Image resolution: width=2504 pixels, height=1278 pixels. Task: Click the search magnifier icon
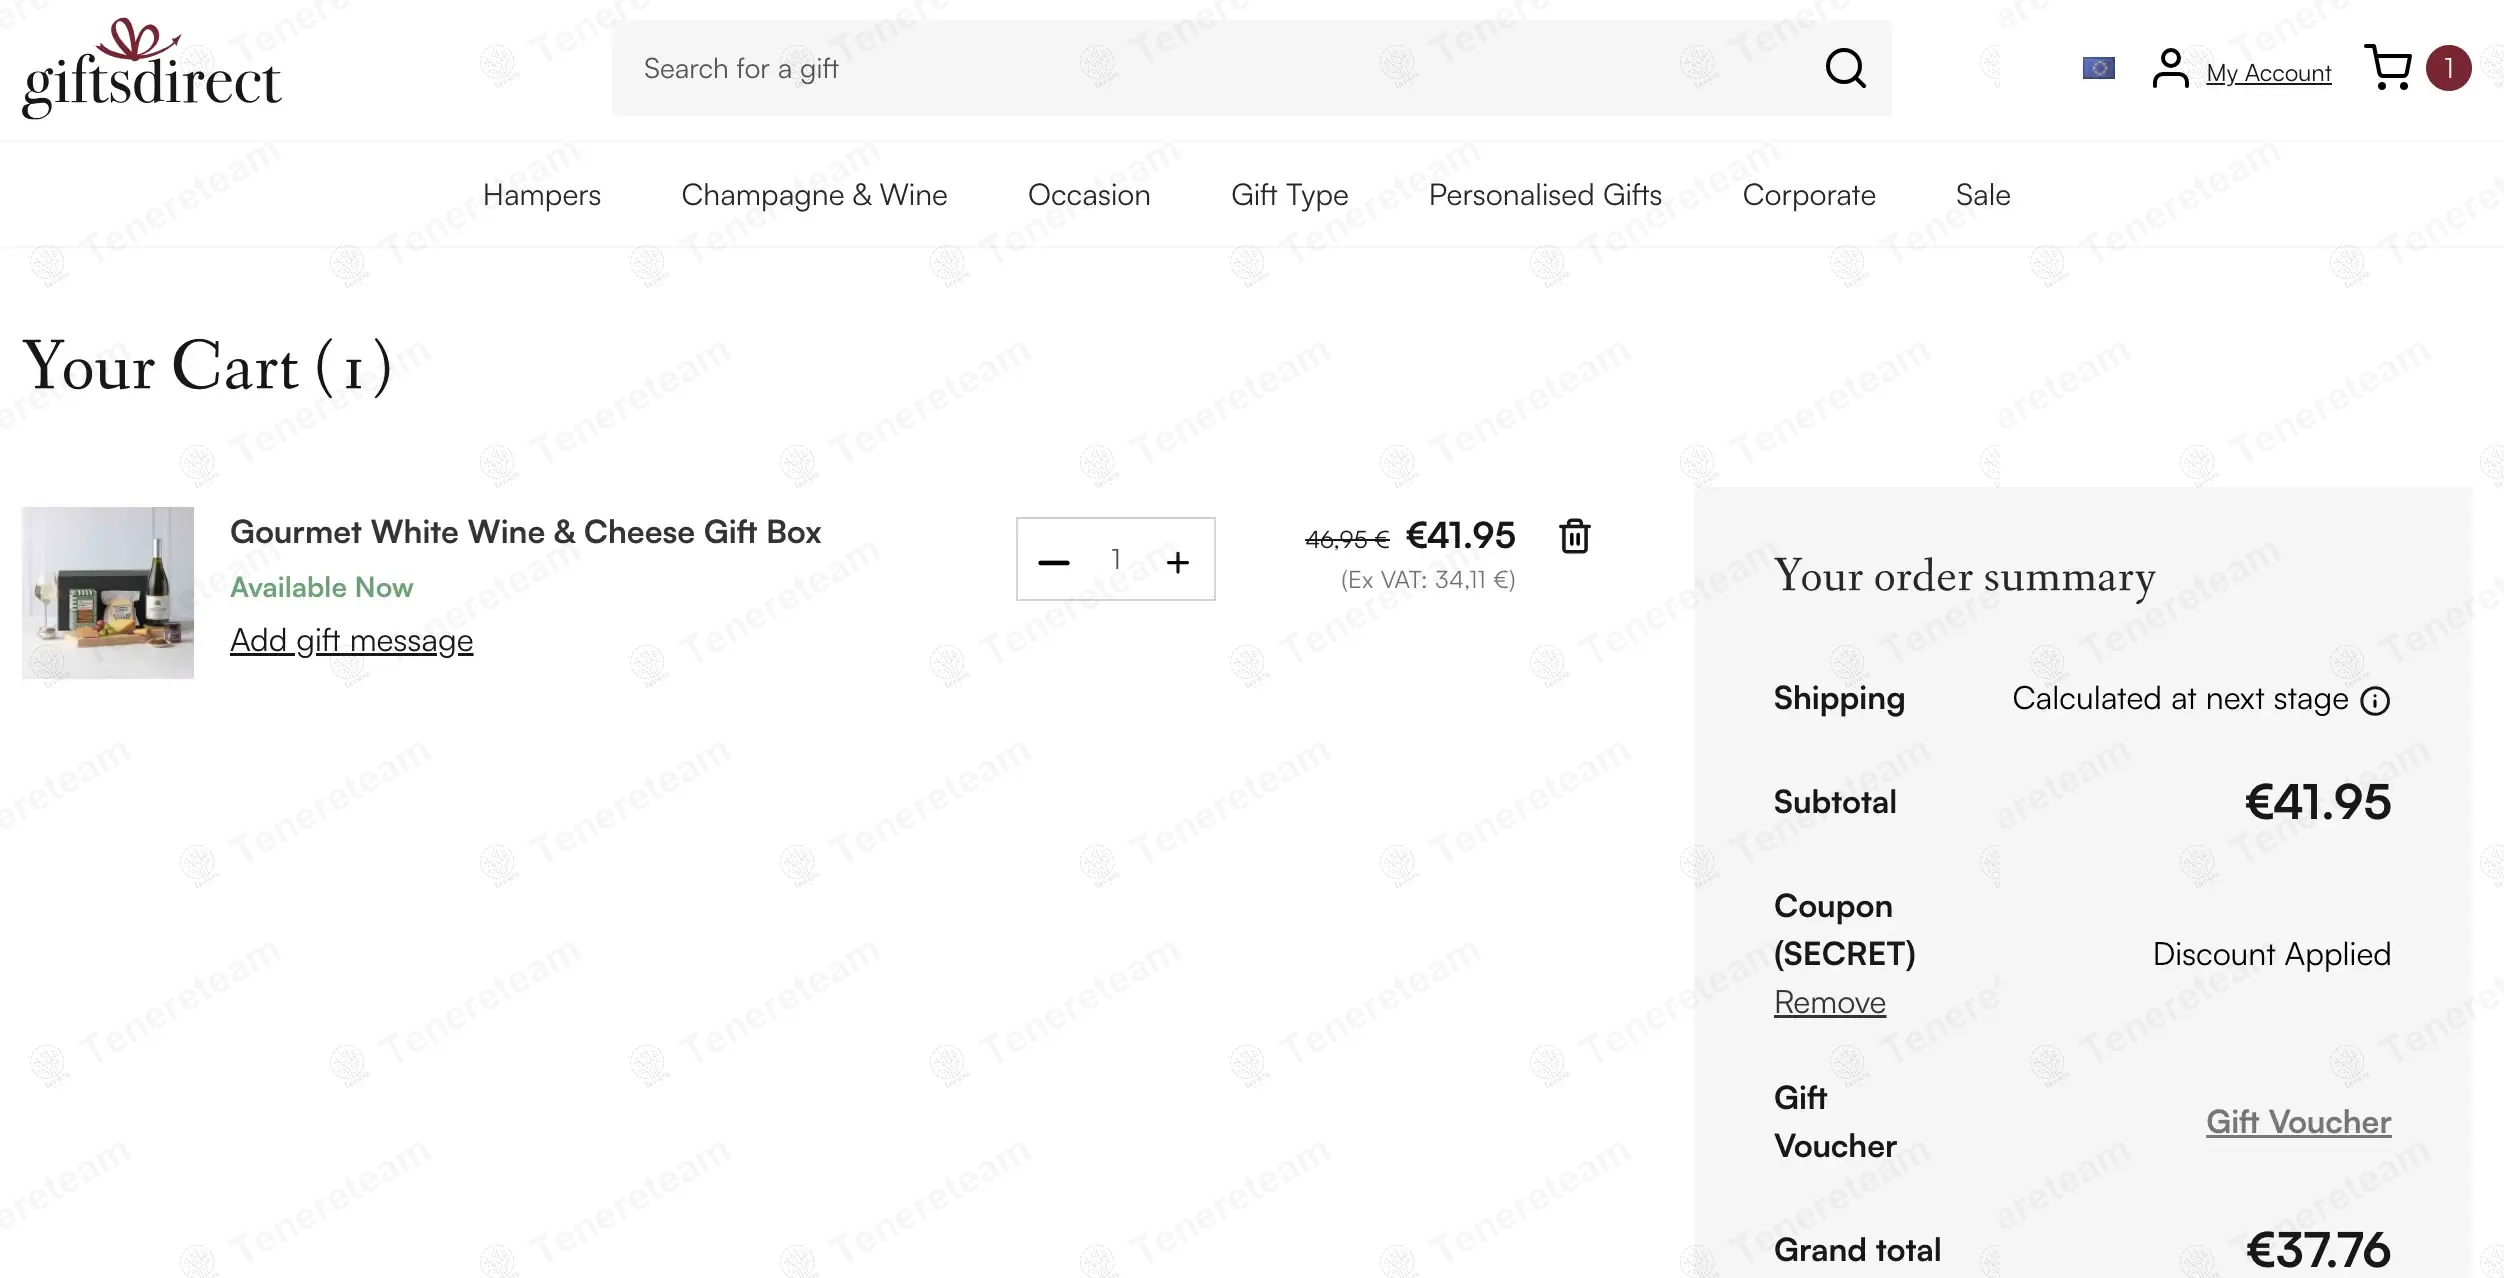[1845, 69]
